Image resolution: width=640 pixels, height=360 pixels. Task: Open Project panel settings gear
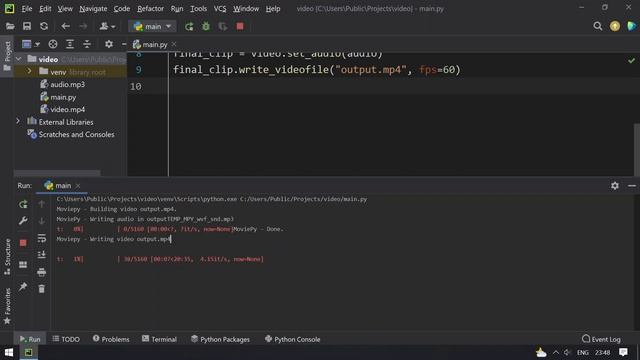109,44
